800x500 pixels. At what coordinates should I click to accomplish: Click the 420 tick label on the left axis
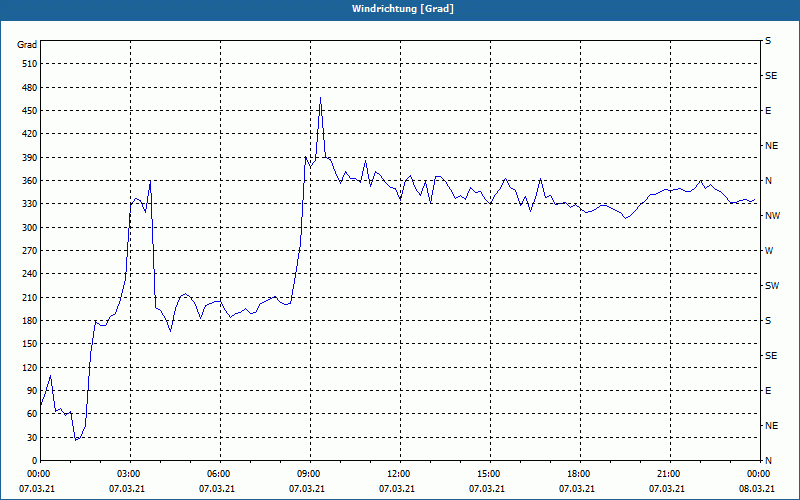(x=30, y=134)
